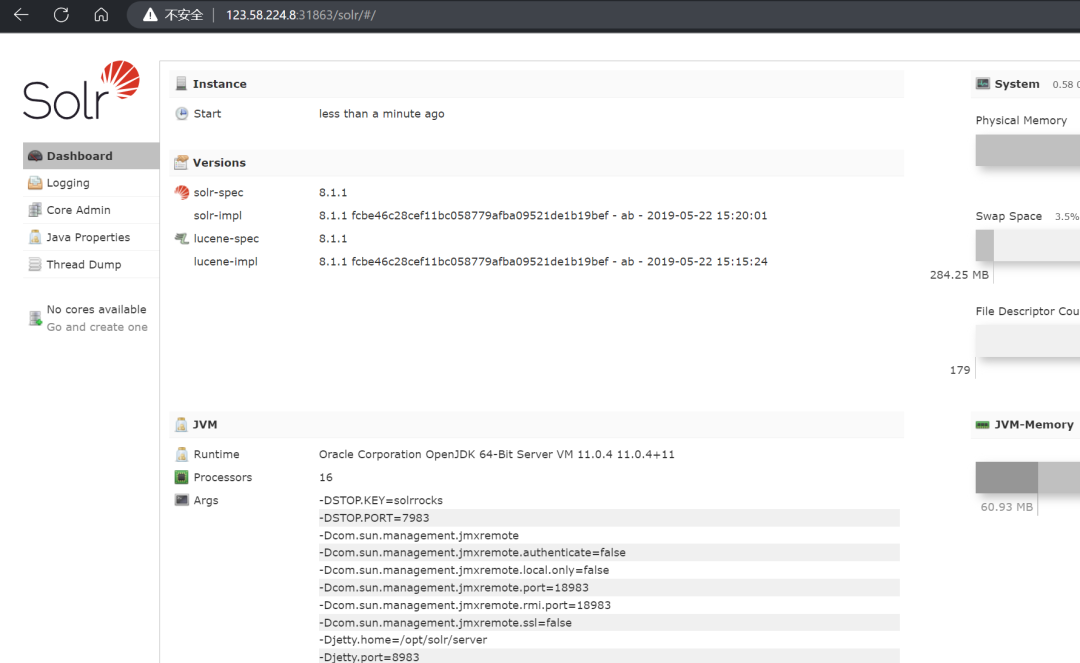Click the File Descriptor Count bar

(x=1028, y=341)
